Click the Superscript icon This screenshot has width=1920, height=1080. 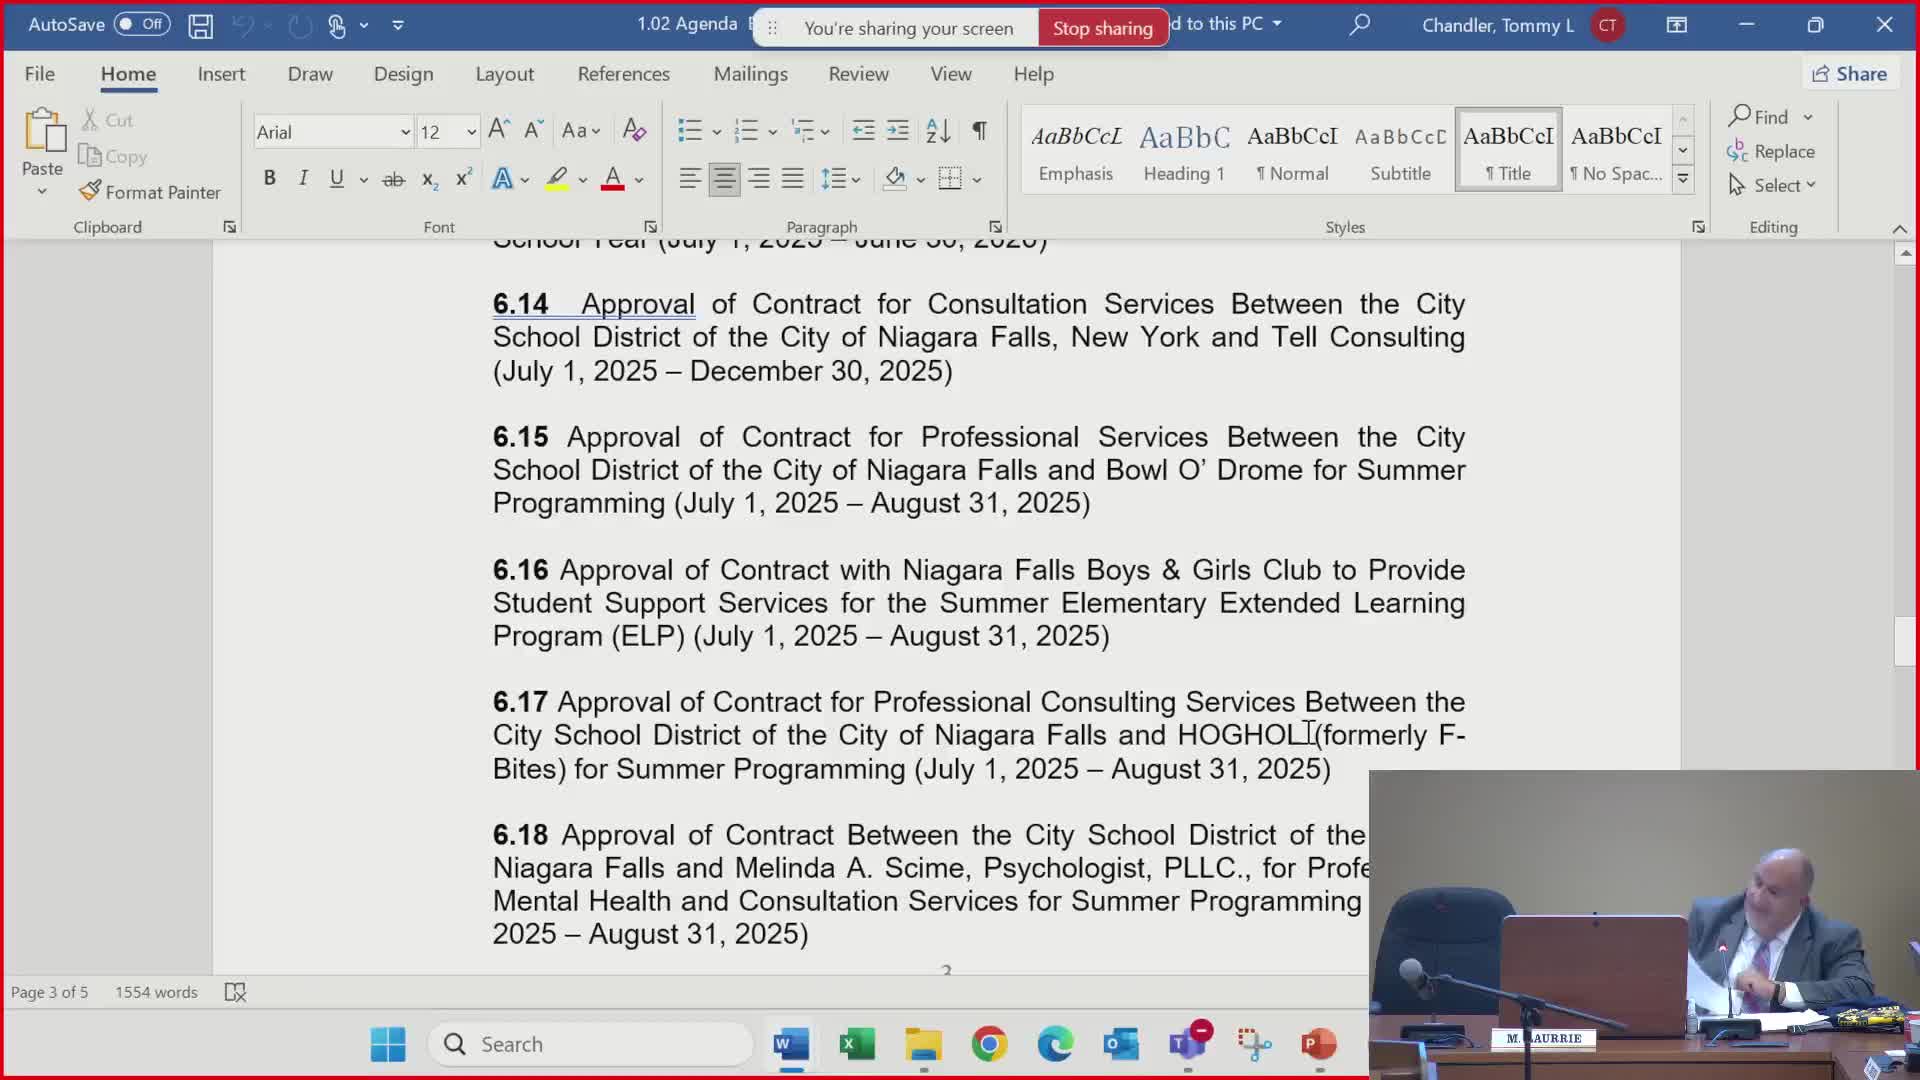(x=463, y=179)
